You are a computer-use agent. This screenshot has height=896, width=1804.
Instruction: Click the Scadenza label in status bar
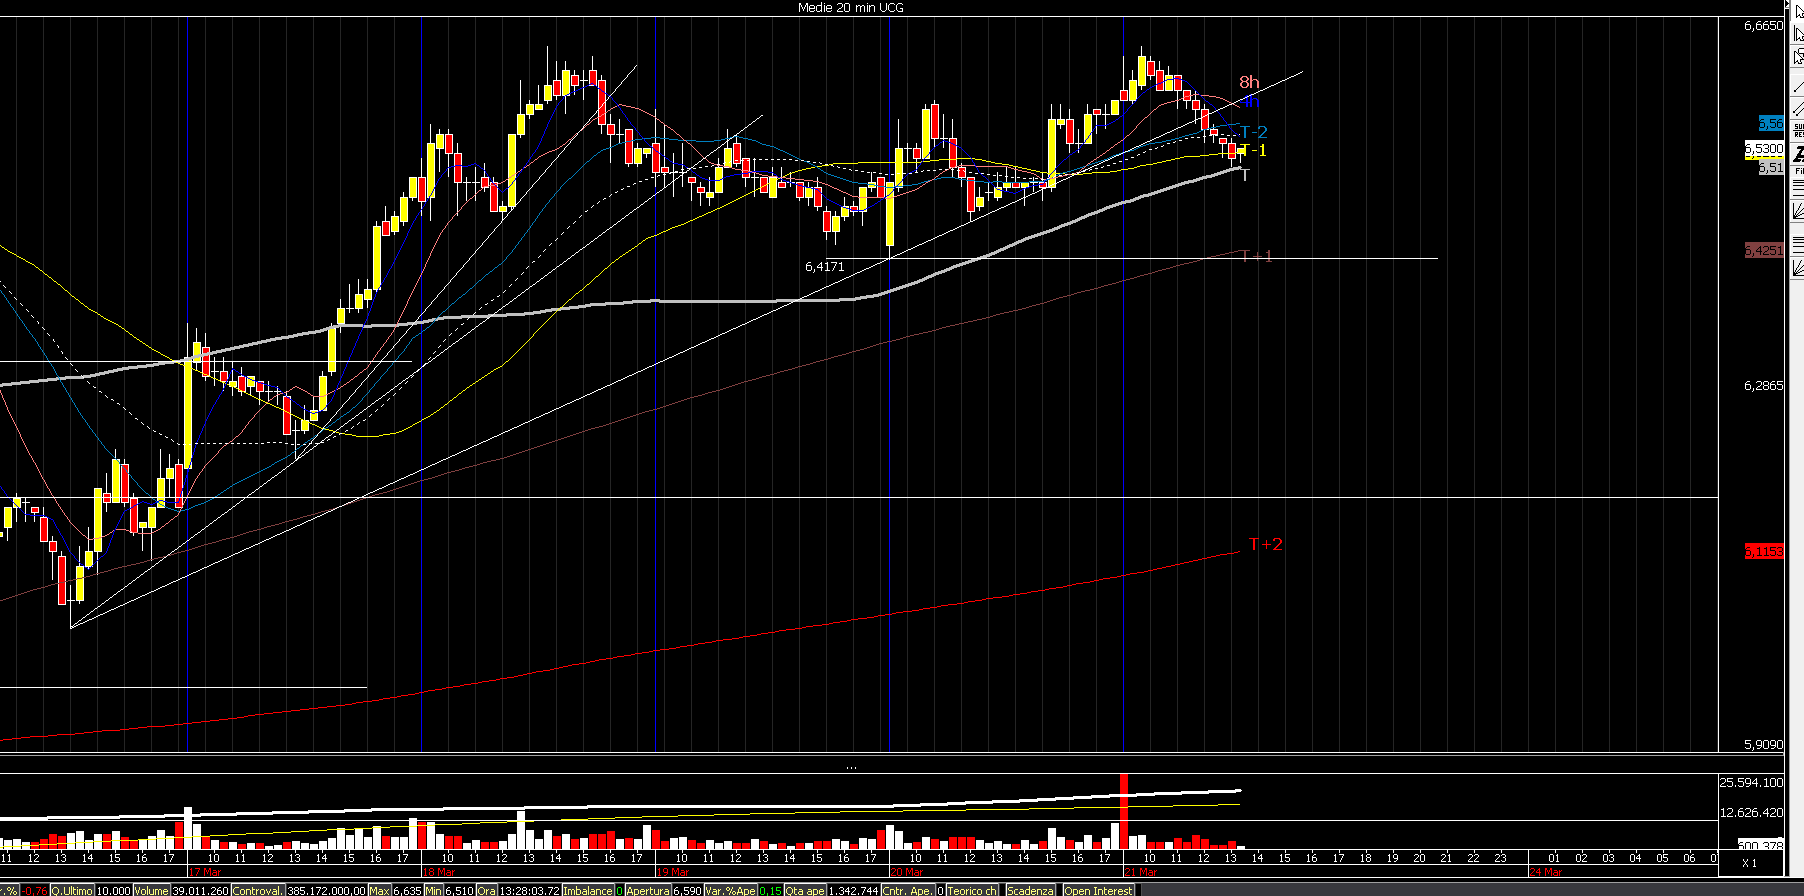point(1030,890)
